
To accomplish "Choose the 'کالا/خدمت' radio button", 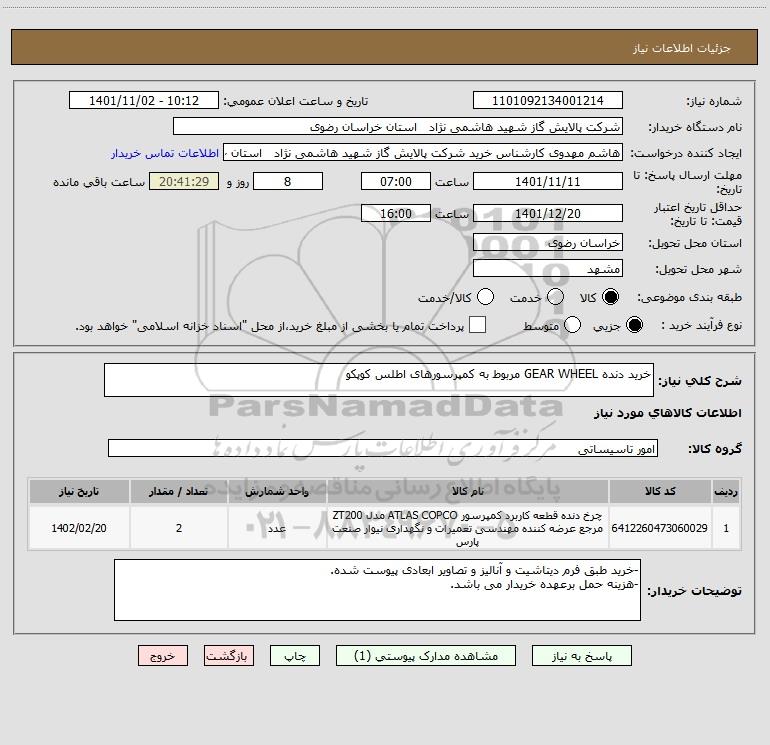I will click(x=486, y=298).
